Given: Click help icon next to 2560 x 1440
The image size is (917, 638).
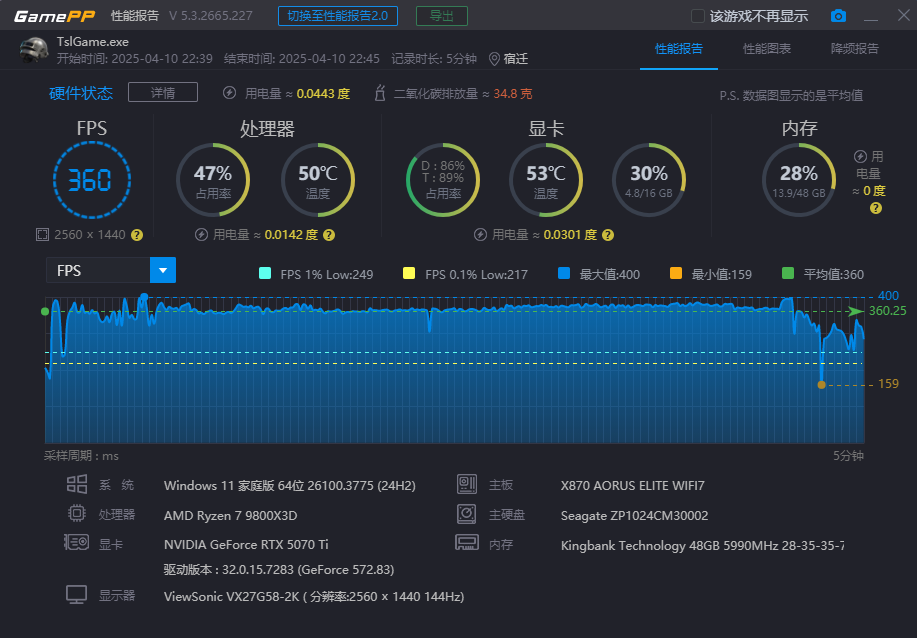Looking at the screenshot, I should click(x=137, y=235).
